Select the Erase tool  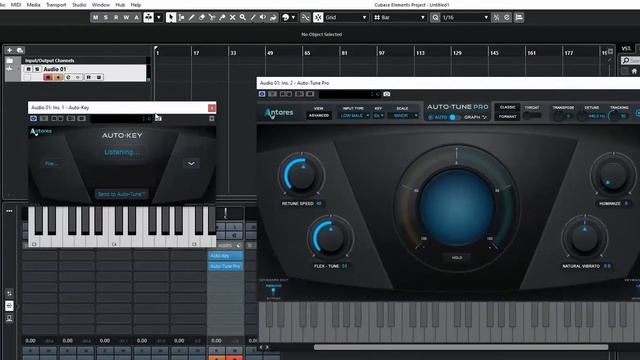(202, 18)
